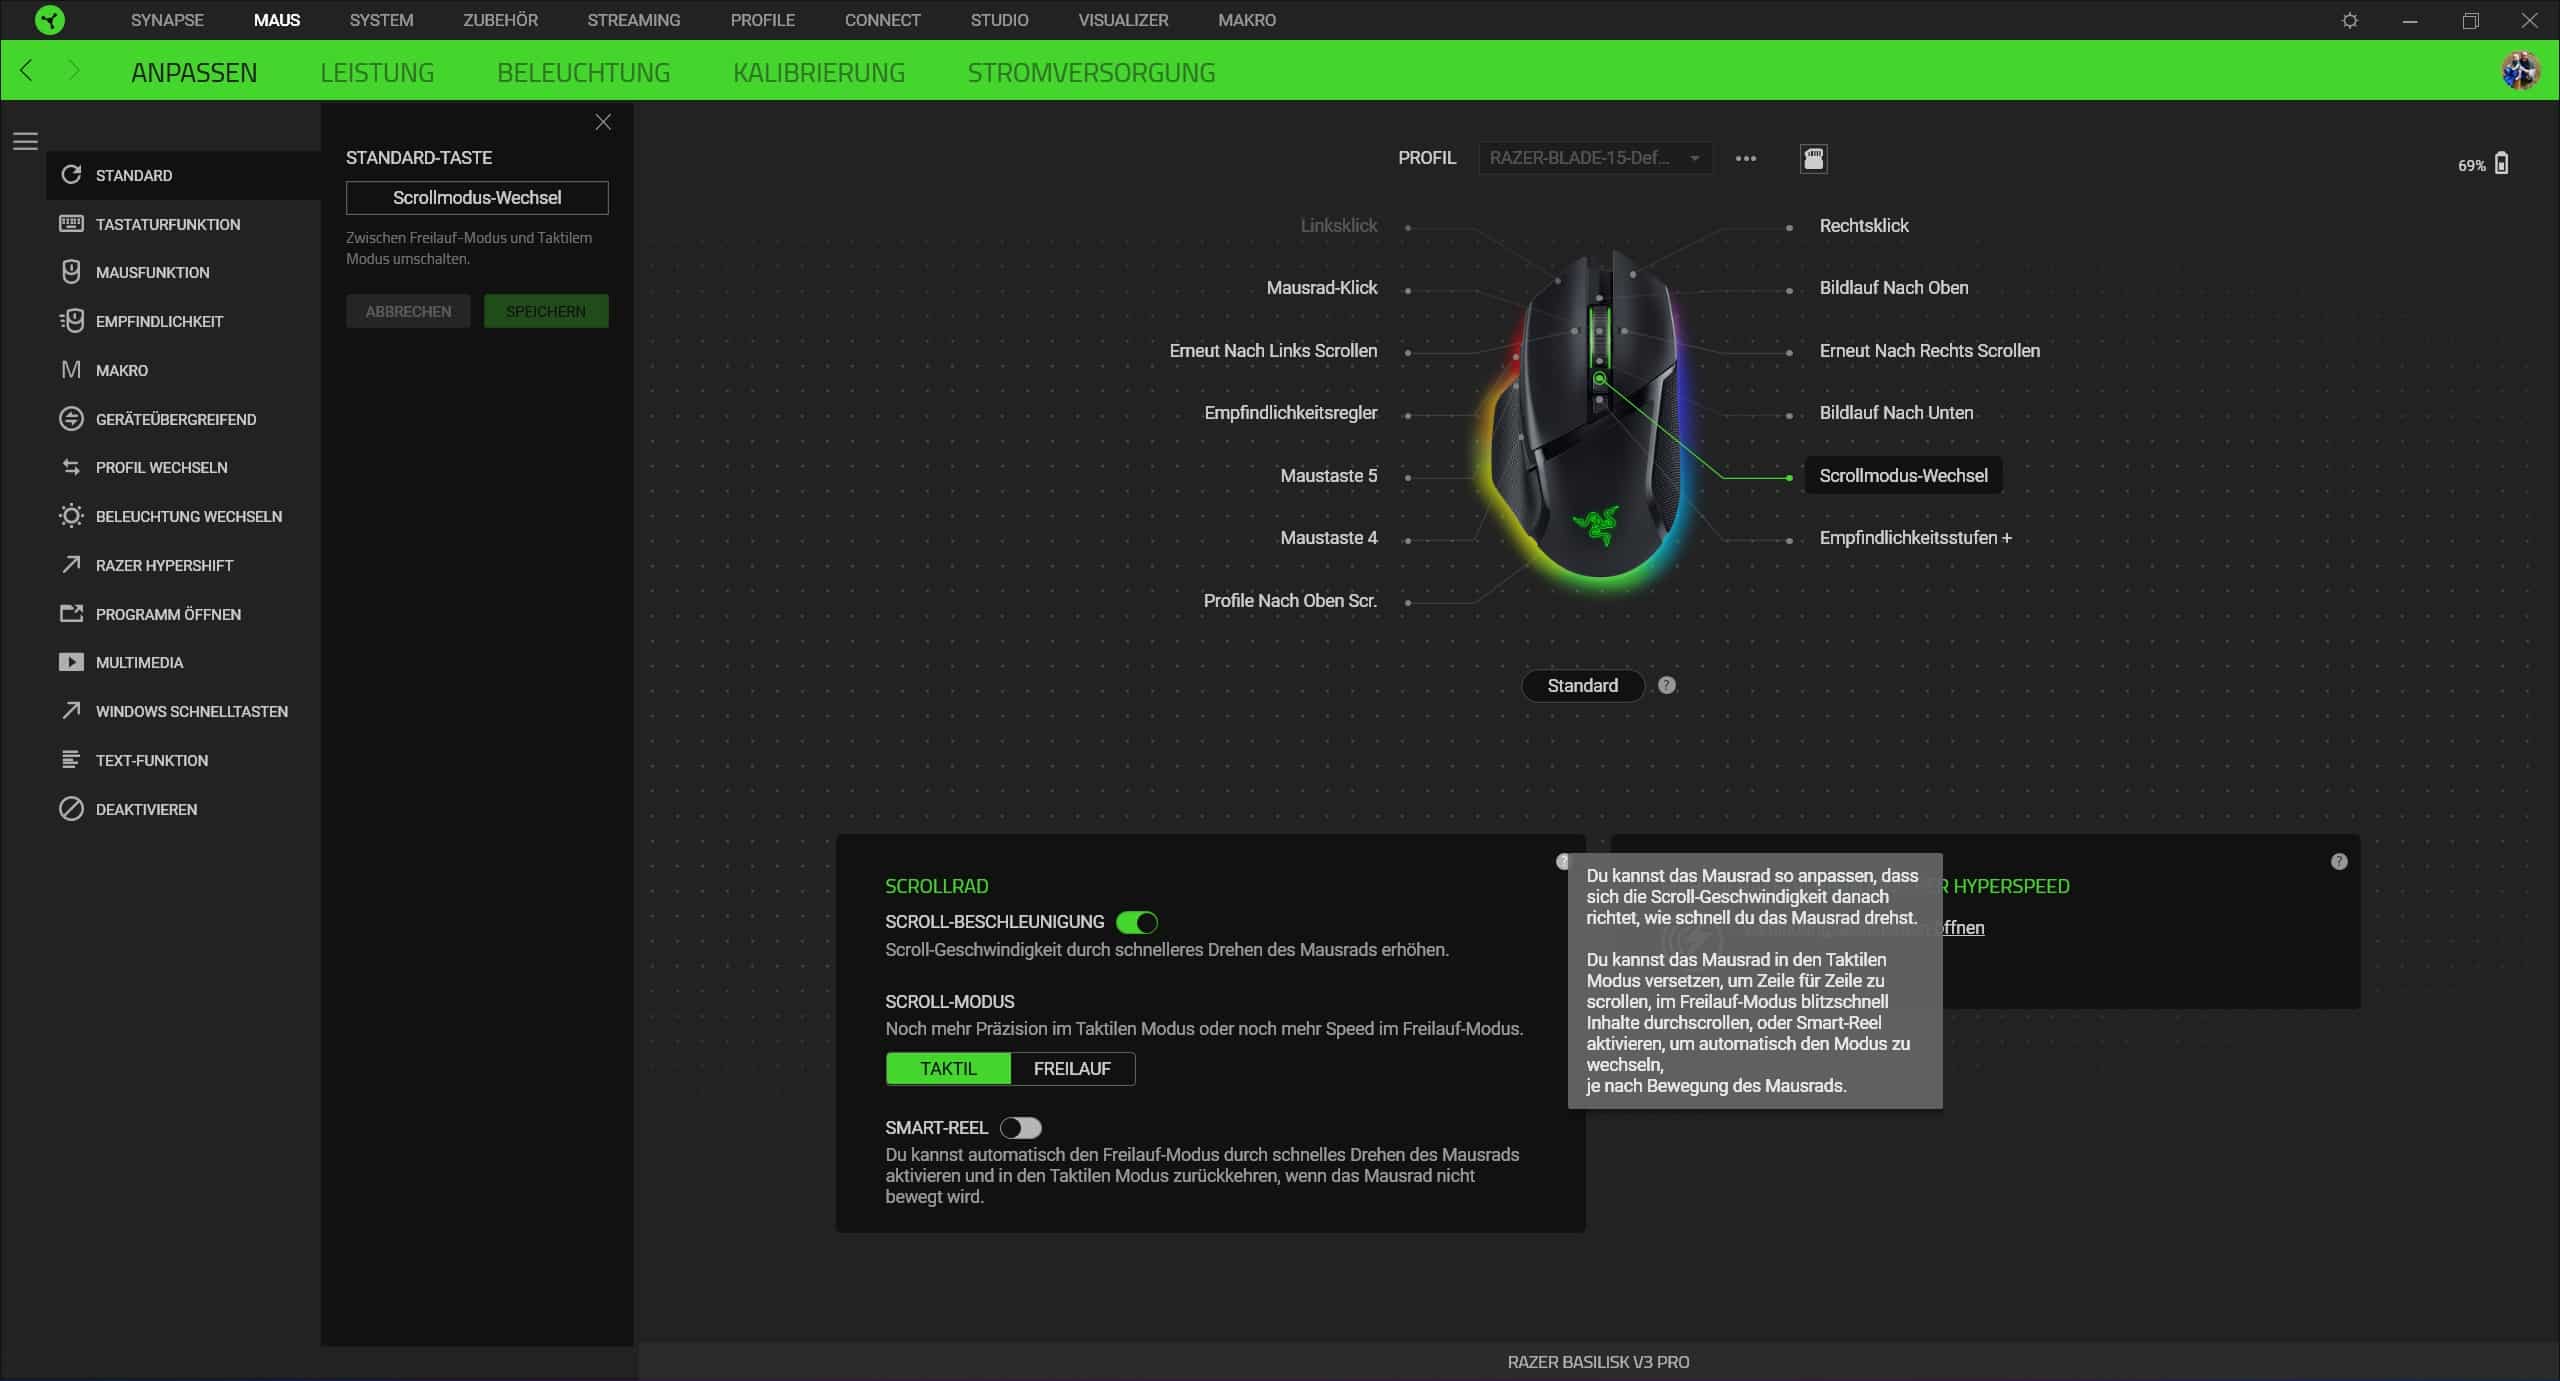Click the battery status icon
Image resolution: width=2560 pixels, height=1381 pixels.
point(2501,164)
